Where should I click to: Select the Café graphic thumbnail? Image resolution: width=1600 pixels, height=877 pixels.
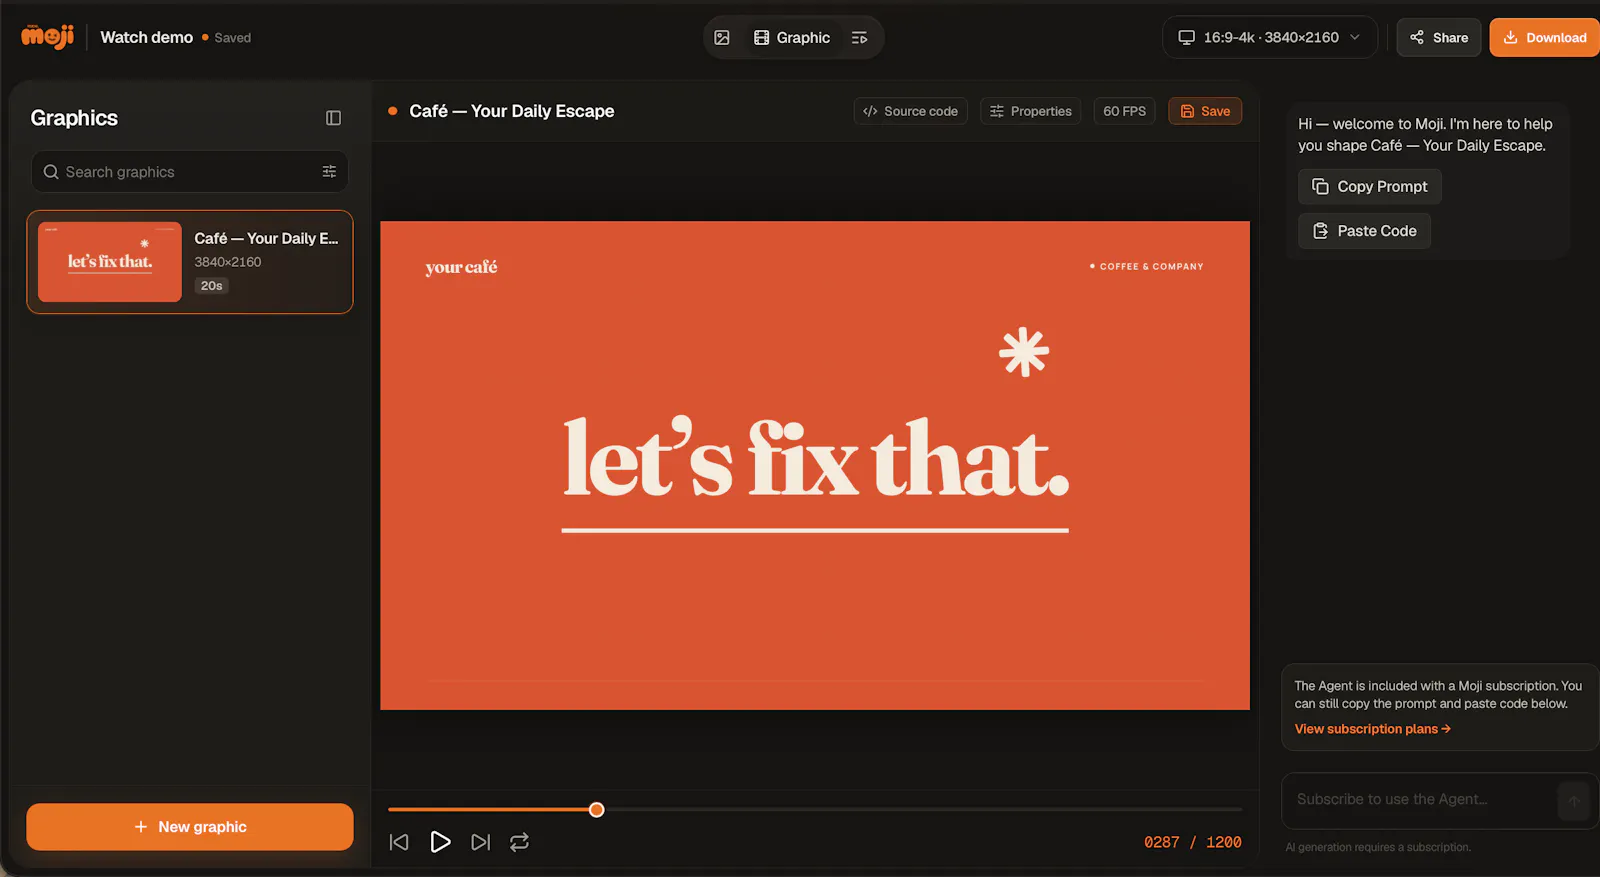coord(110,262)
